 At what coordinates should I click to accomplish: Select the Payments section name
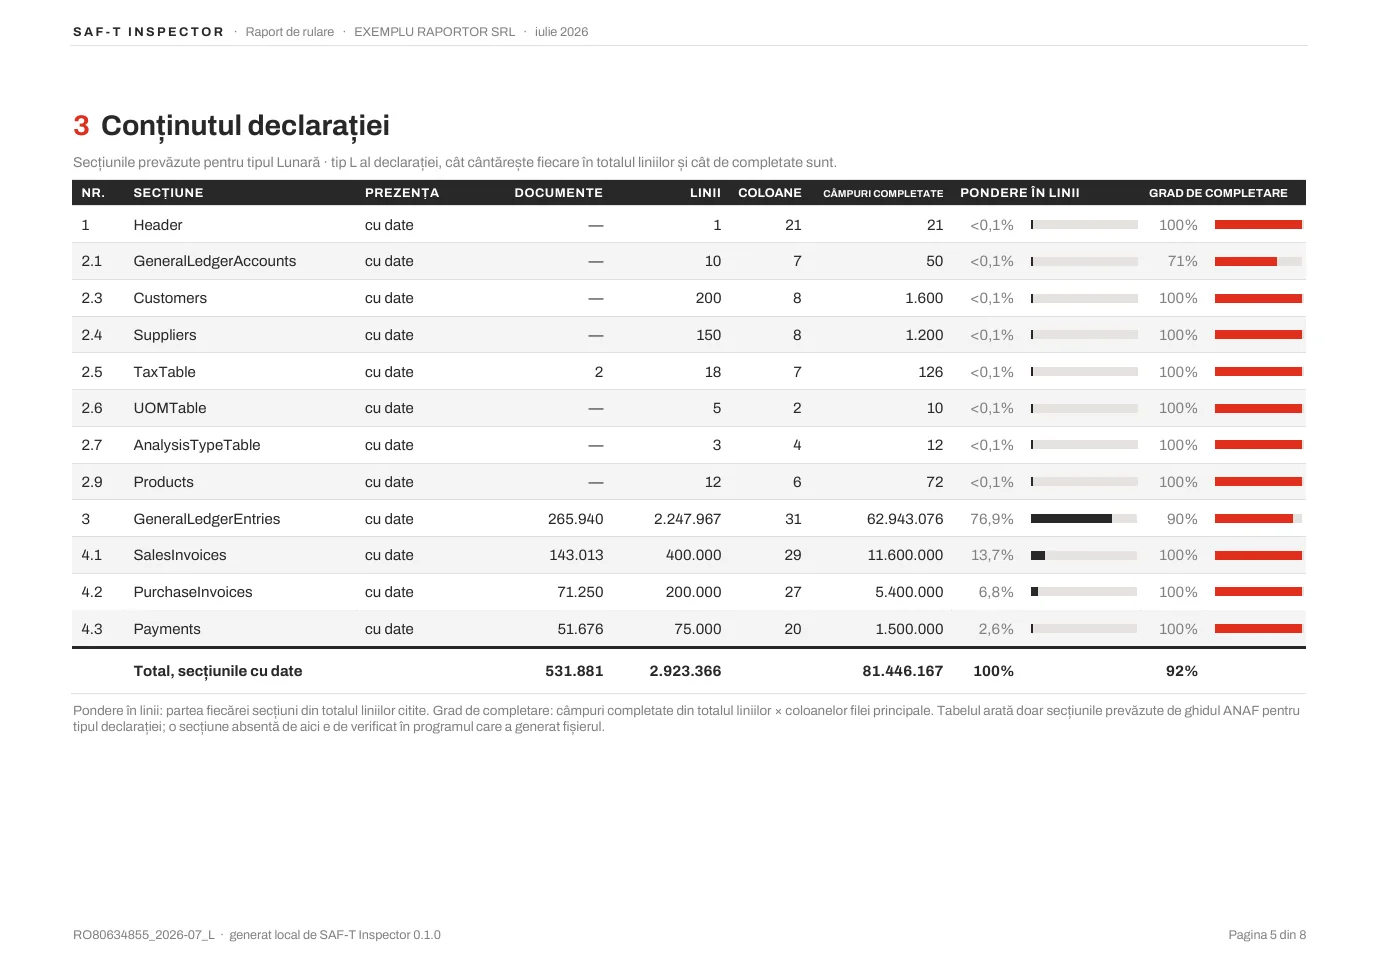point(167,629)
